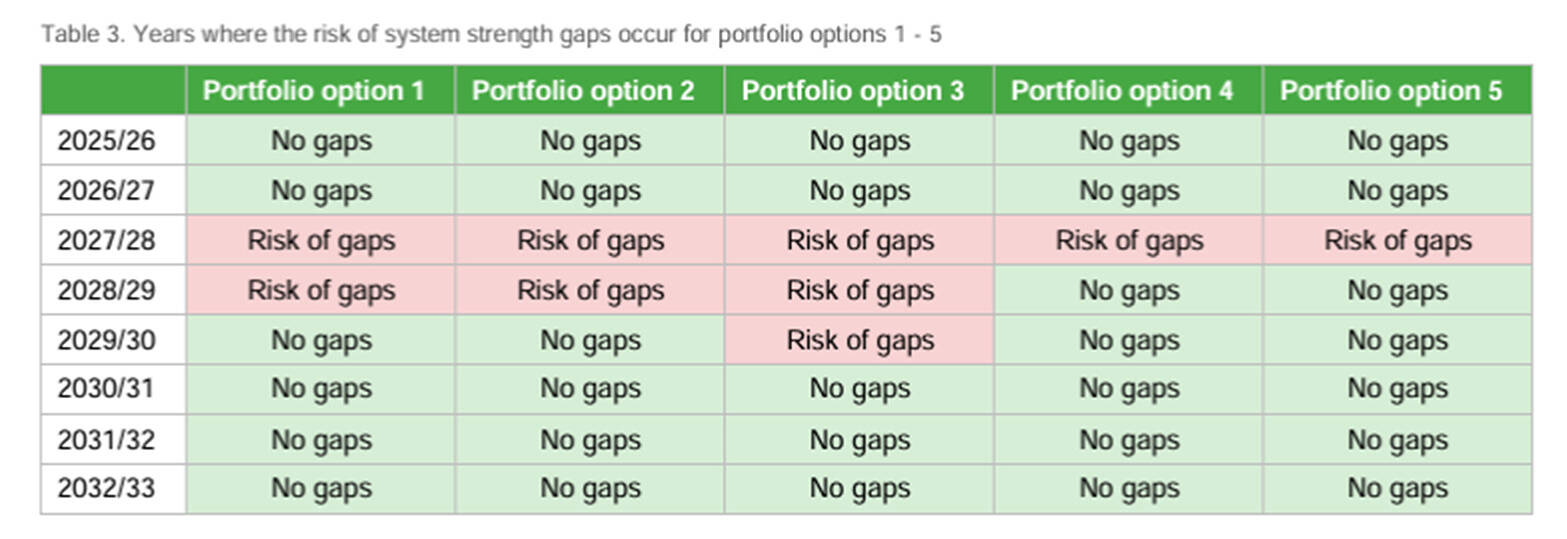
Task: Click the Portfolio option 5 header cell
Action: coord(1397,91)
